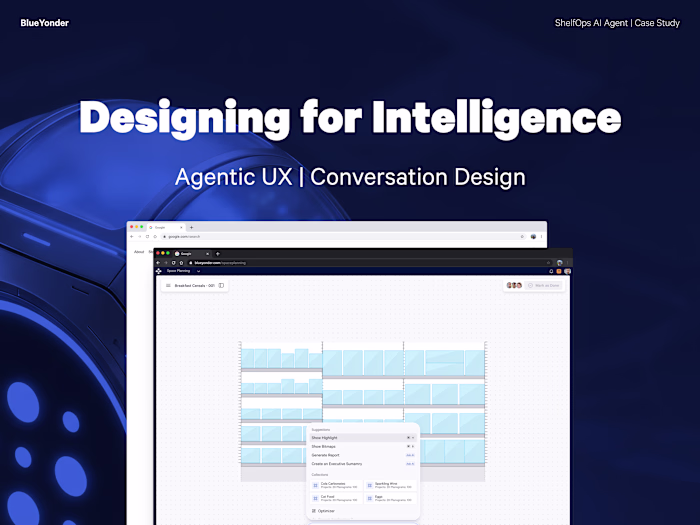The width and height of the screenshot is (700, 525).
Task: Select the Show Highlight suggestion
Action: (362, 438)
